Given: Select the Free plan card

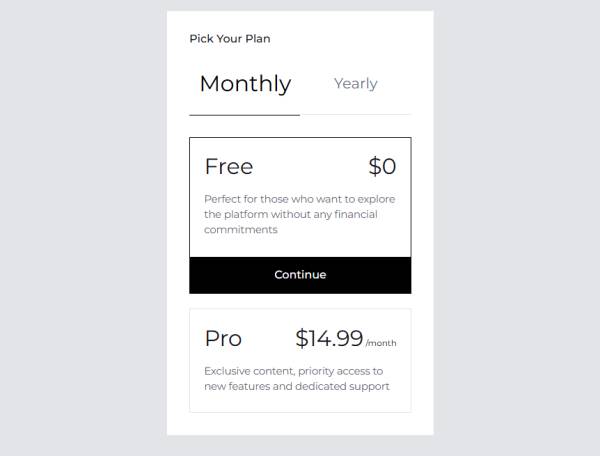Looking at the screenshot, I should [300, 198].
